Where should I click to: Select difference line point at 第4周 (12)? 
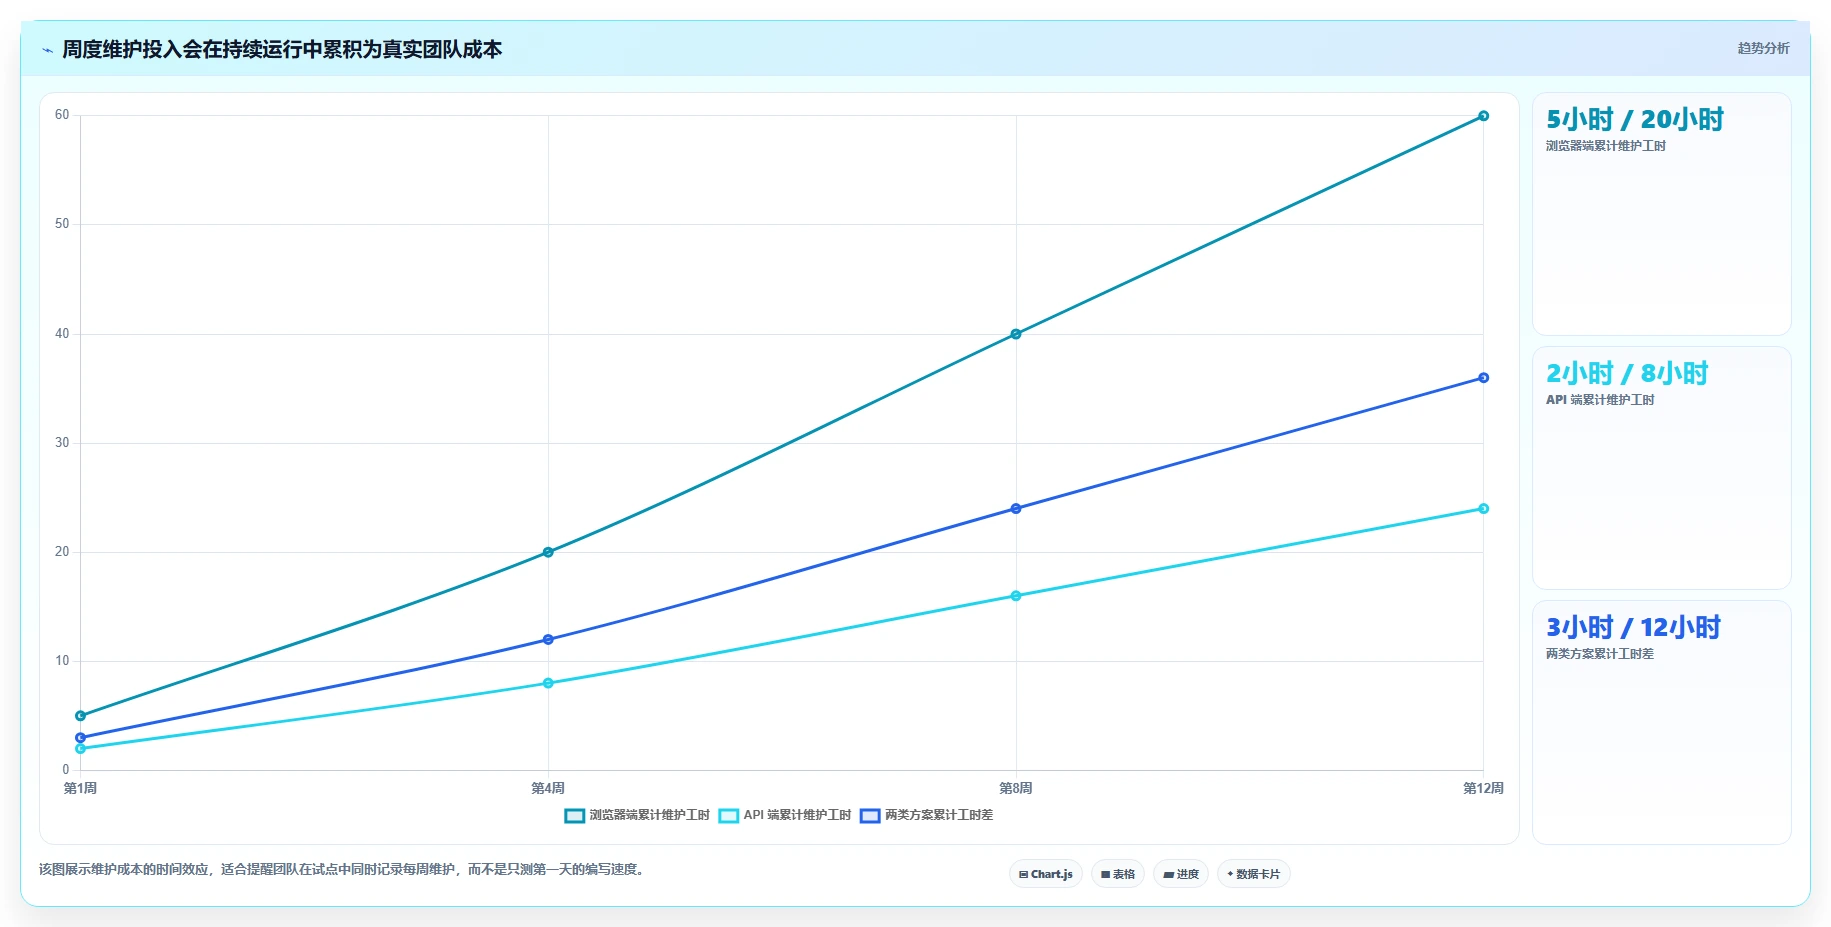coord(548,640)
